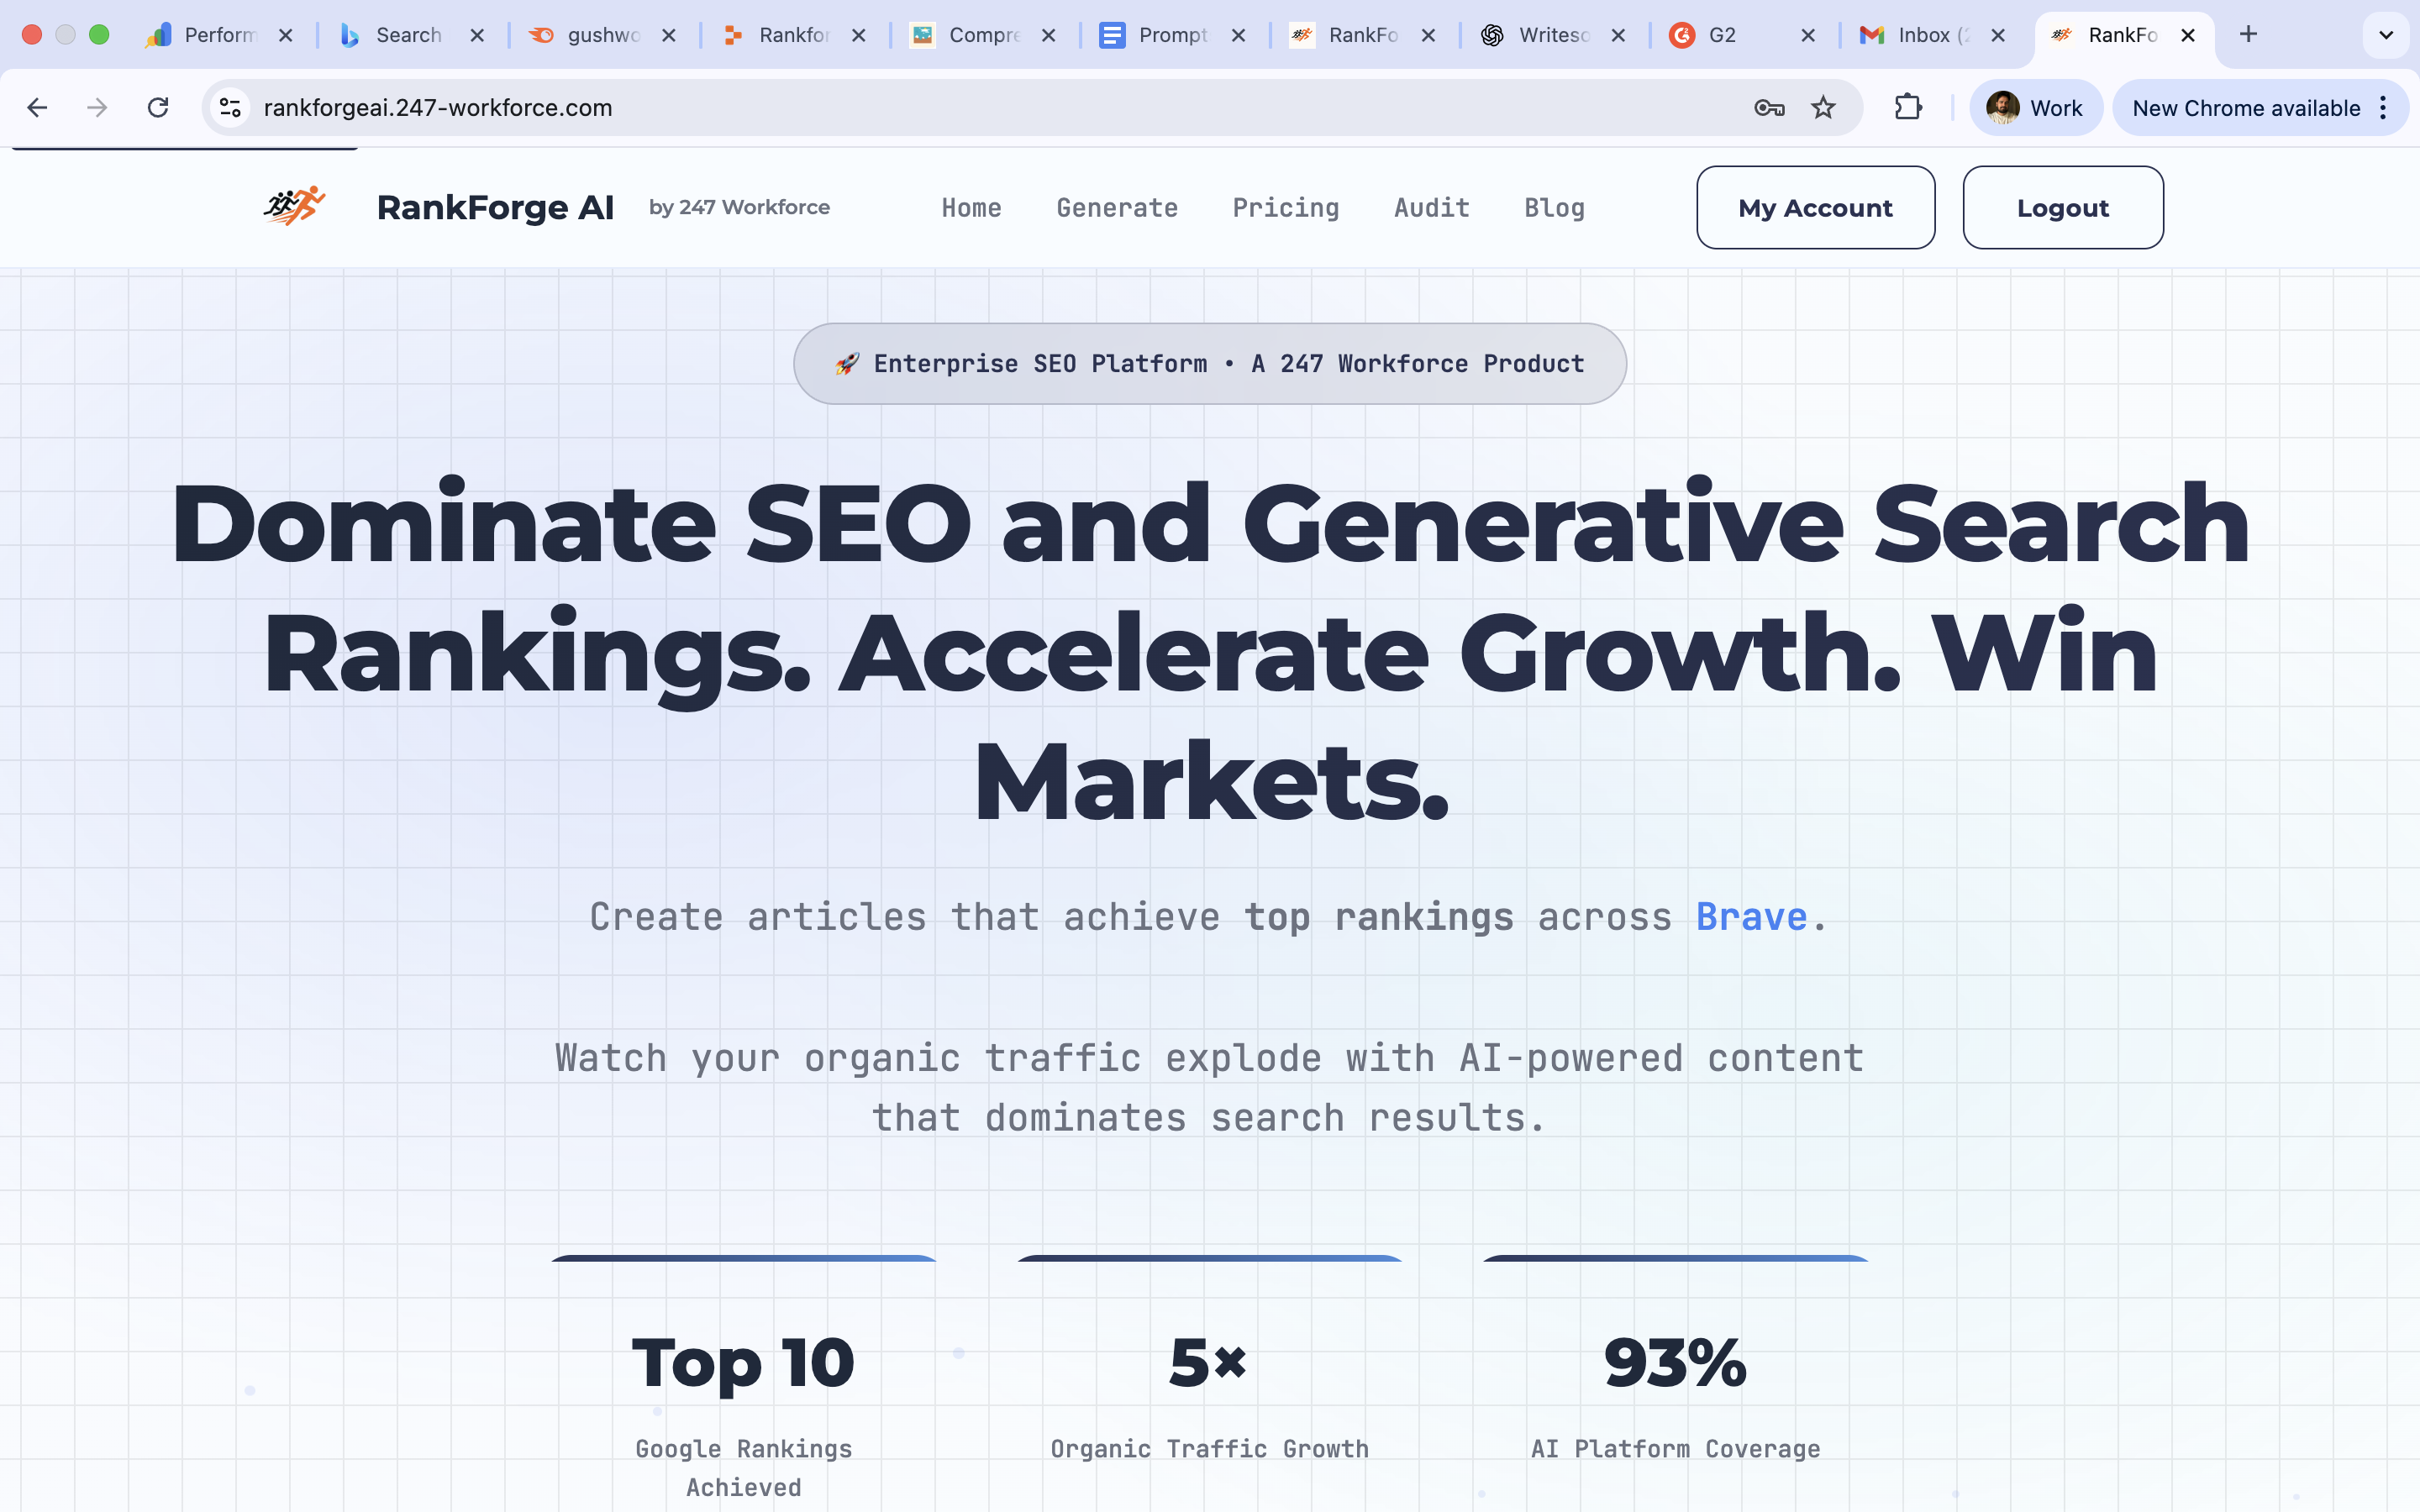Go back to previous page

click(x=37, y=108)
